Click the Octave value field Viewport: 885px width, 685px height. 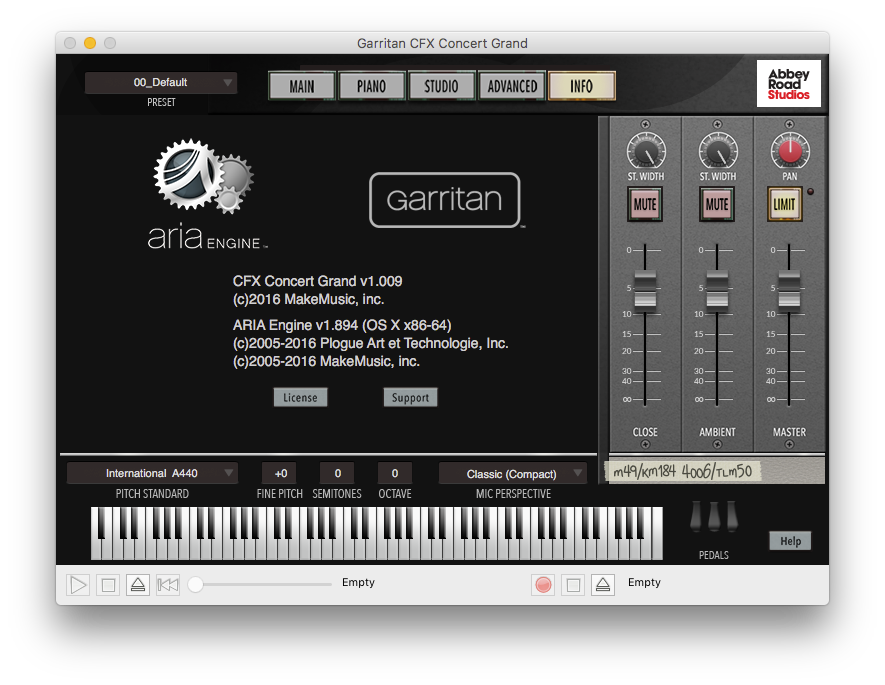tap(395, 473)
